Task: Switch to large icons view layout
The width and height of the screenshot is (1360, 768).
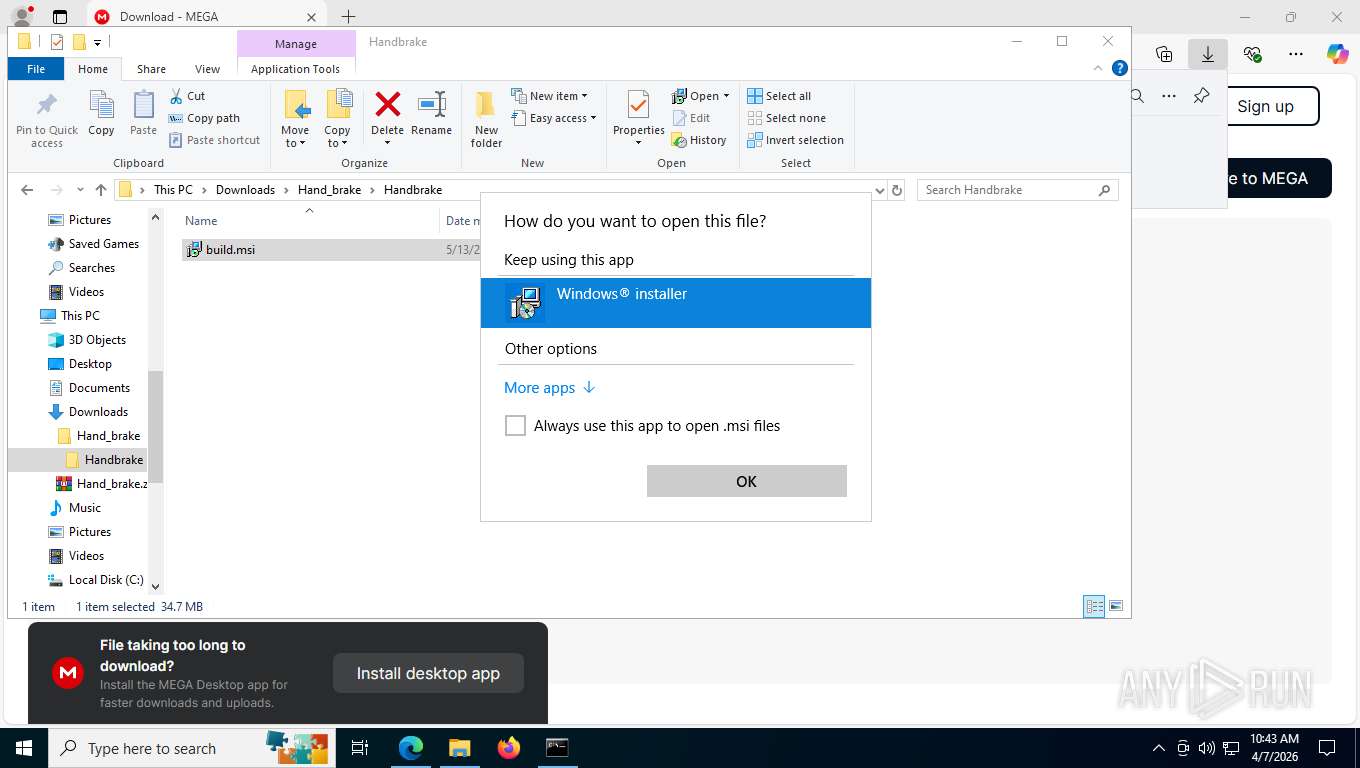Action: (x=1116, y=607)
